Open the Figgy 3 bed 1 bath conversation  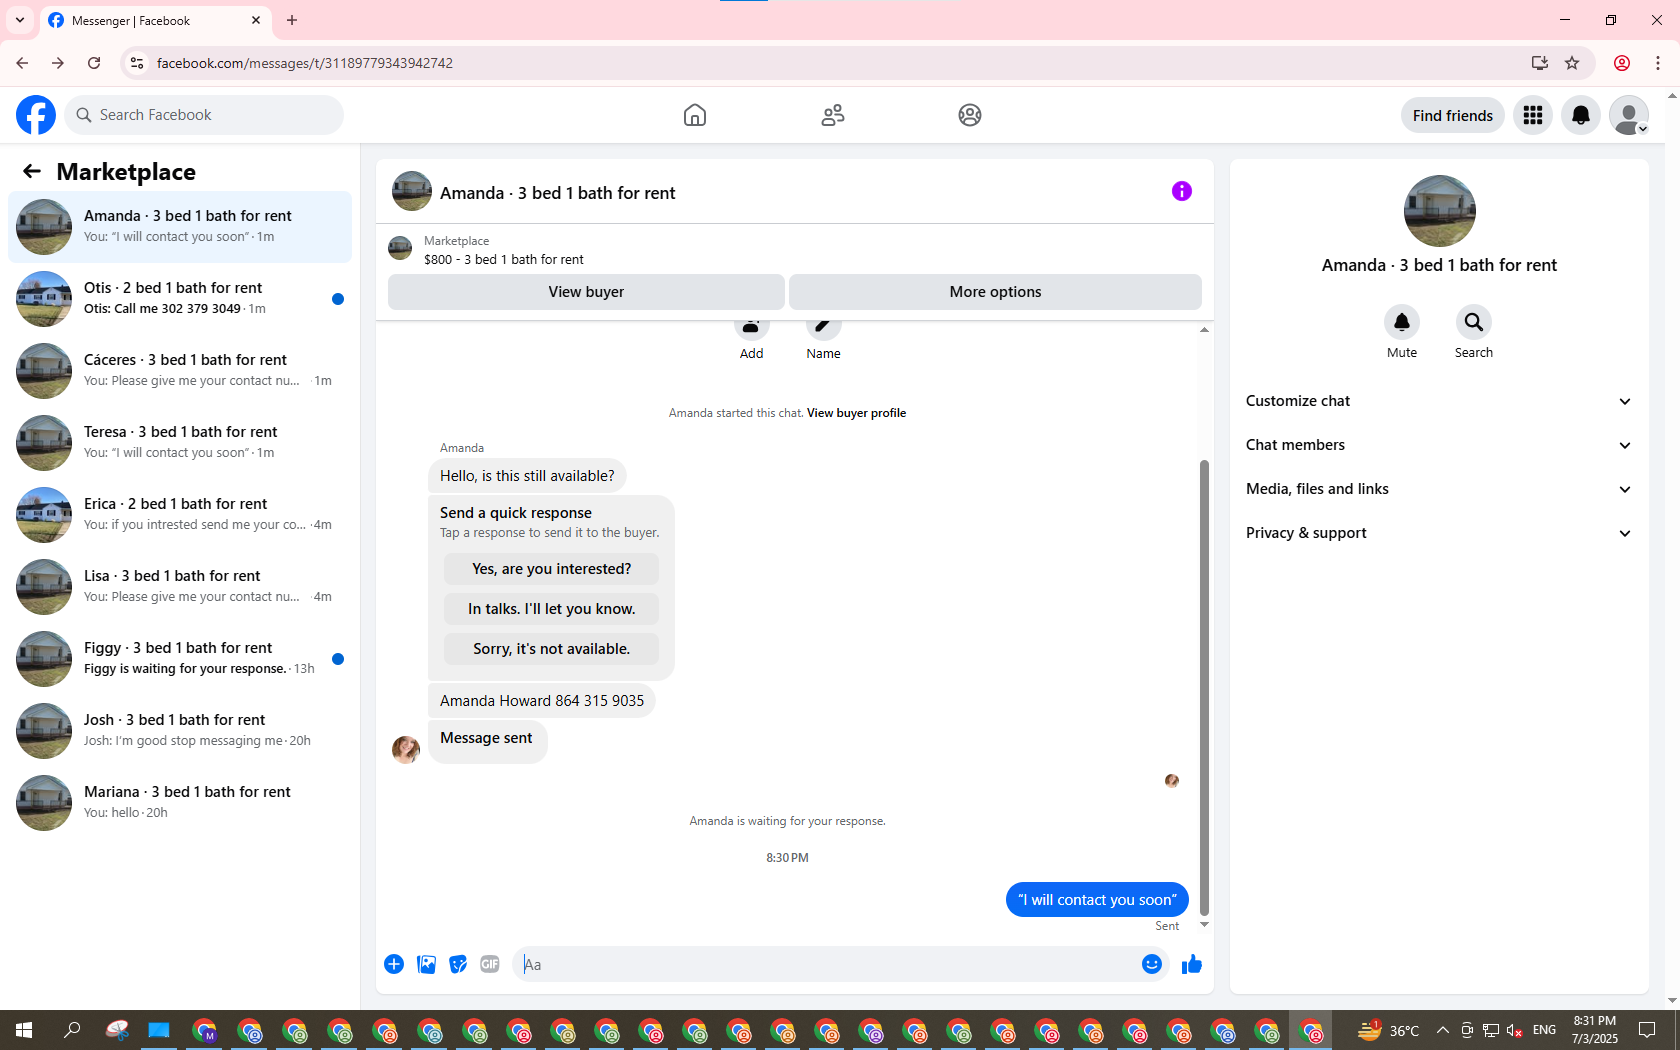coord(180,659)
